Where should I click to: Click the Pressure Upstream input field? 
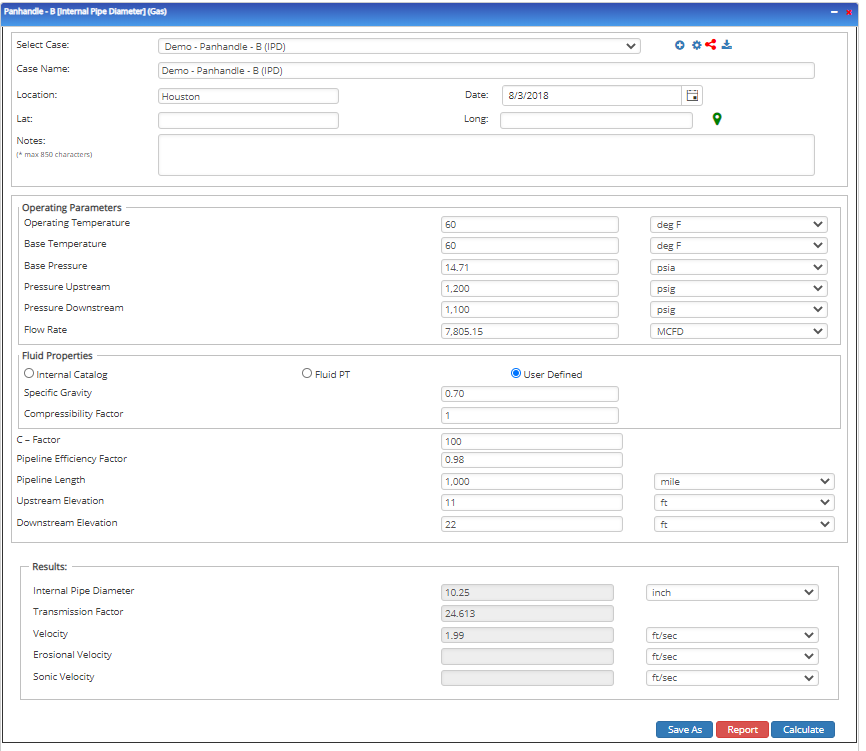(x=530, y=288)
